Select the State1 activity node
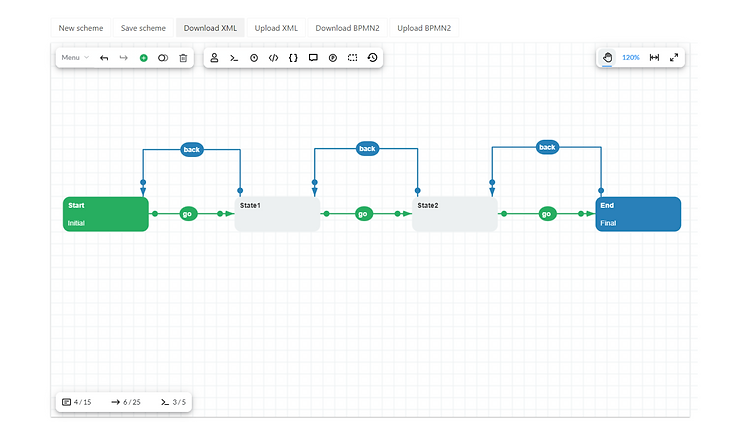The image size is (740, 422). (278, 214)
